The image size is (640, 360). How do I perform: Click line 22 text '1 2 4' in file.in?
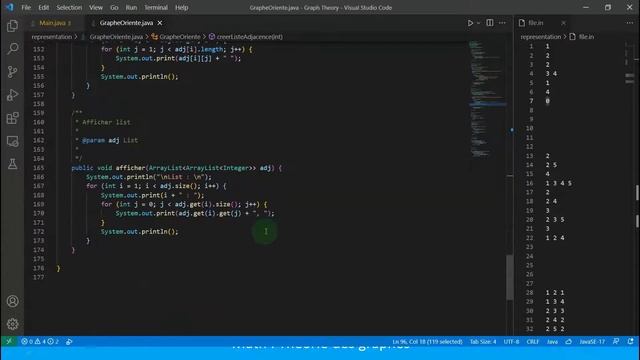coord(555,238)
